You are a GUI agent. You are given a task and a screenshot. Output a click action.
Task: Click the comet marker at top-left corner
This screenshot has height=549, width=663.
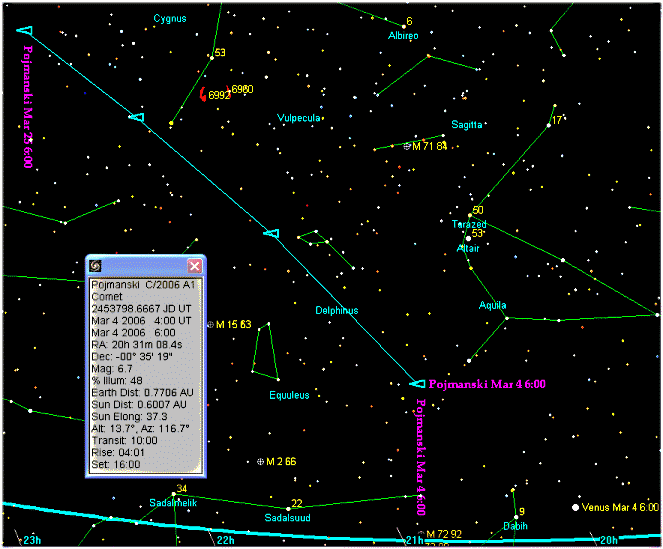[25, 32]
